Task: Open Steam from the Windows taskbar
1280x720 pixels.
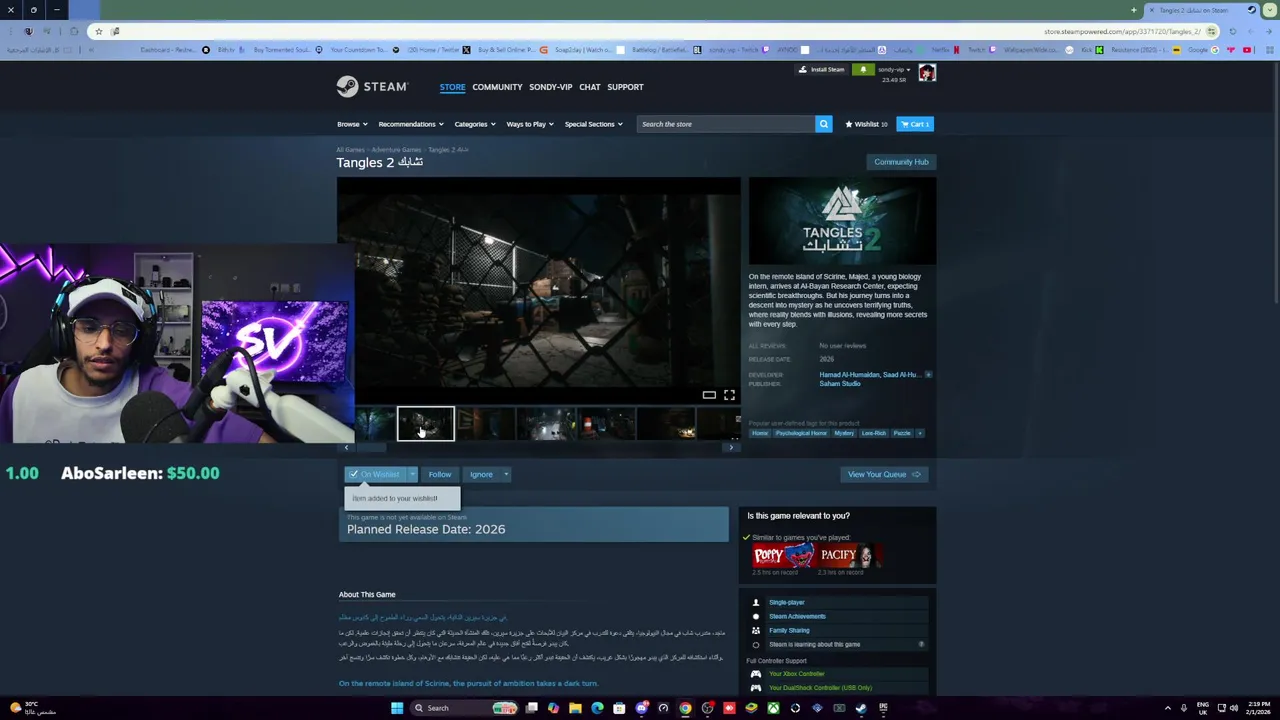Action: pyautogui.click(x=861, y=708)
